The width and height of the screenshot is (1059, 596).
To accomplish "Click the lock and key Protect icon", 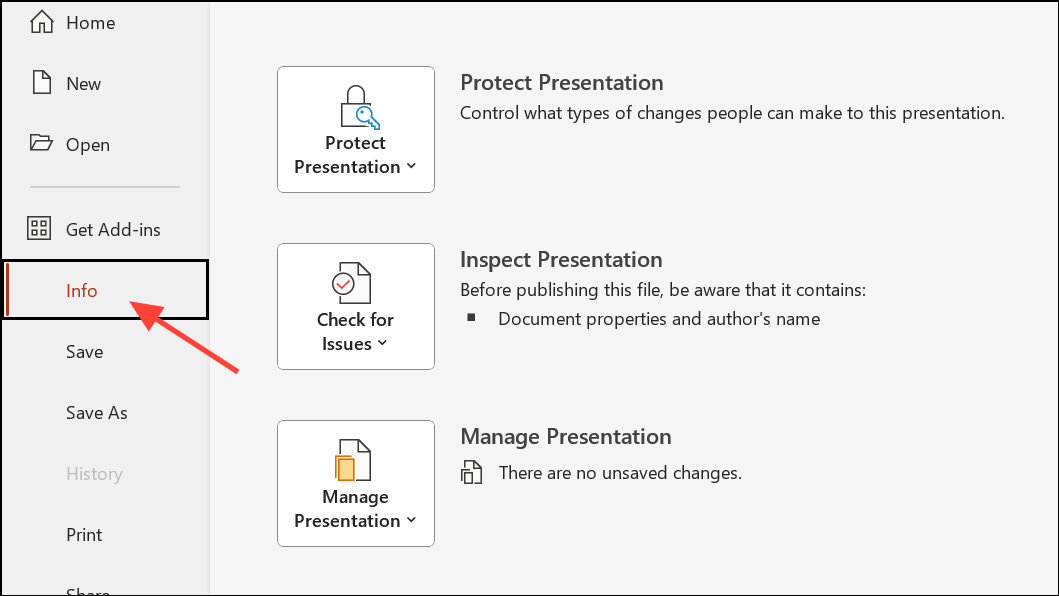I will coord(356,108).
